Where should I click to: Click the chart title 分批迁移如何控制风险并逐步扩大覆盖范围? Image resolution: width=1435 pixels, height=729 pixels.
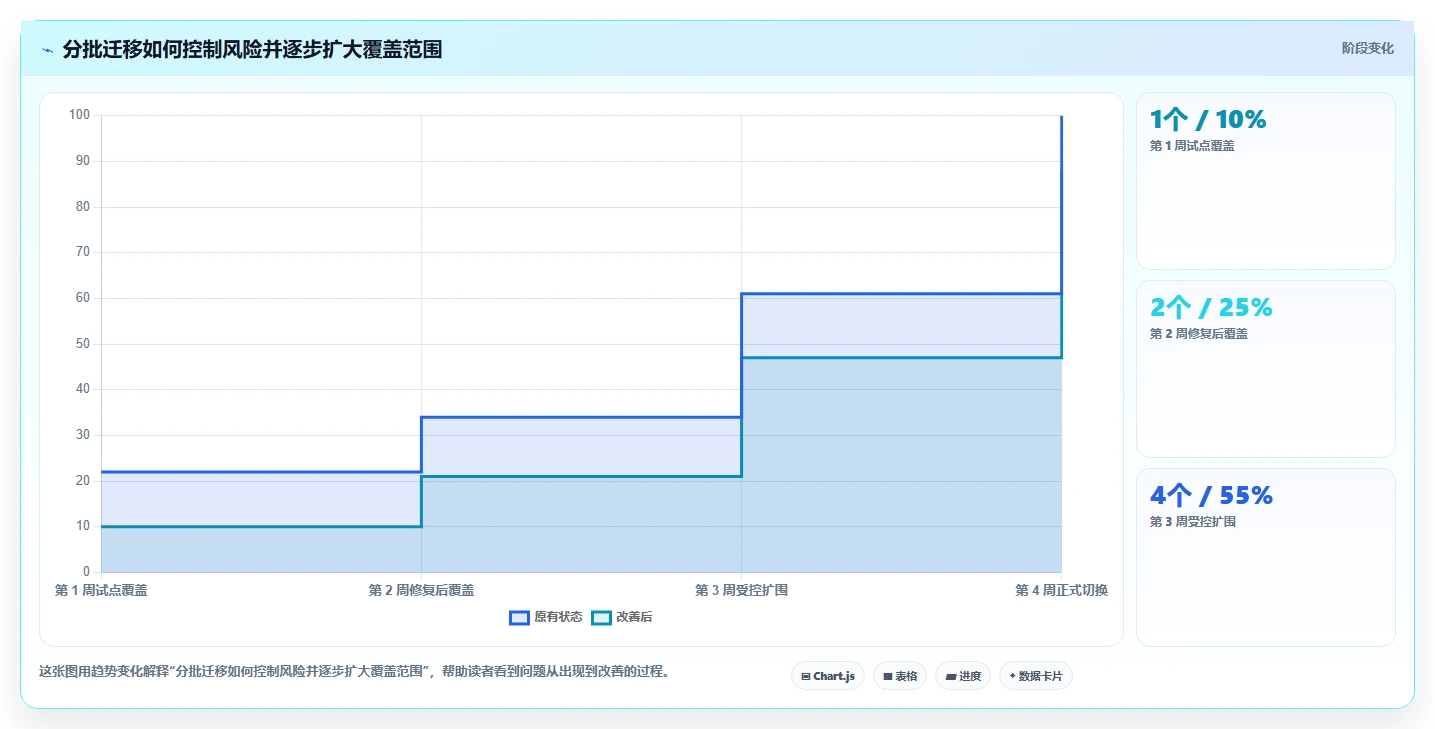point(252,50)
